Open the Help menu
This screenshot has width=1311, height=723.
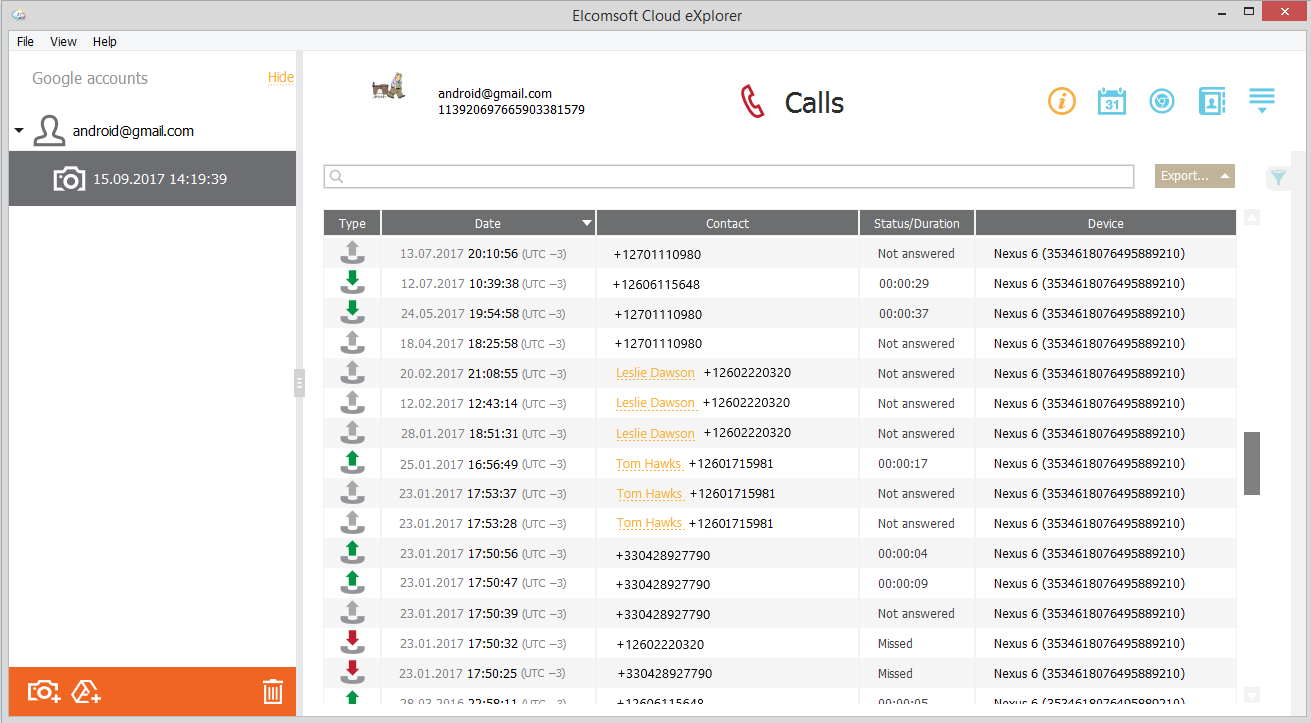click(x=105, y=42)
